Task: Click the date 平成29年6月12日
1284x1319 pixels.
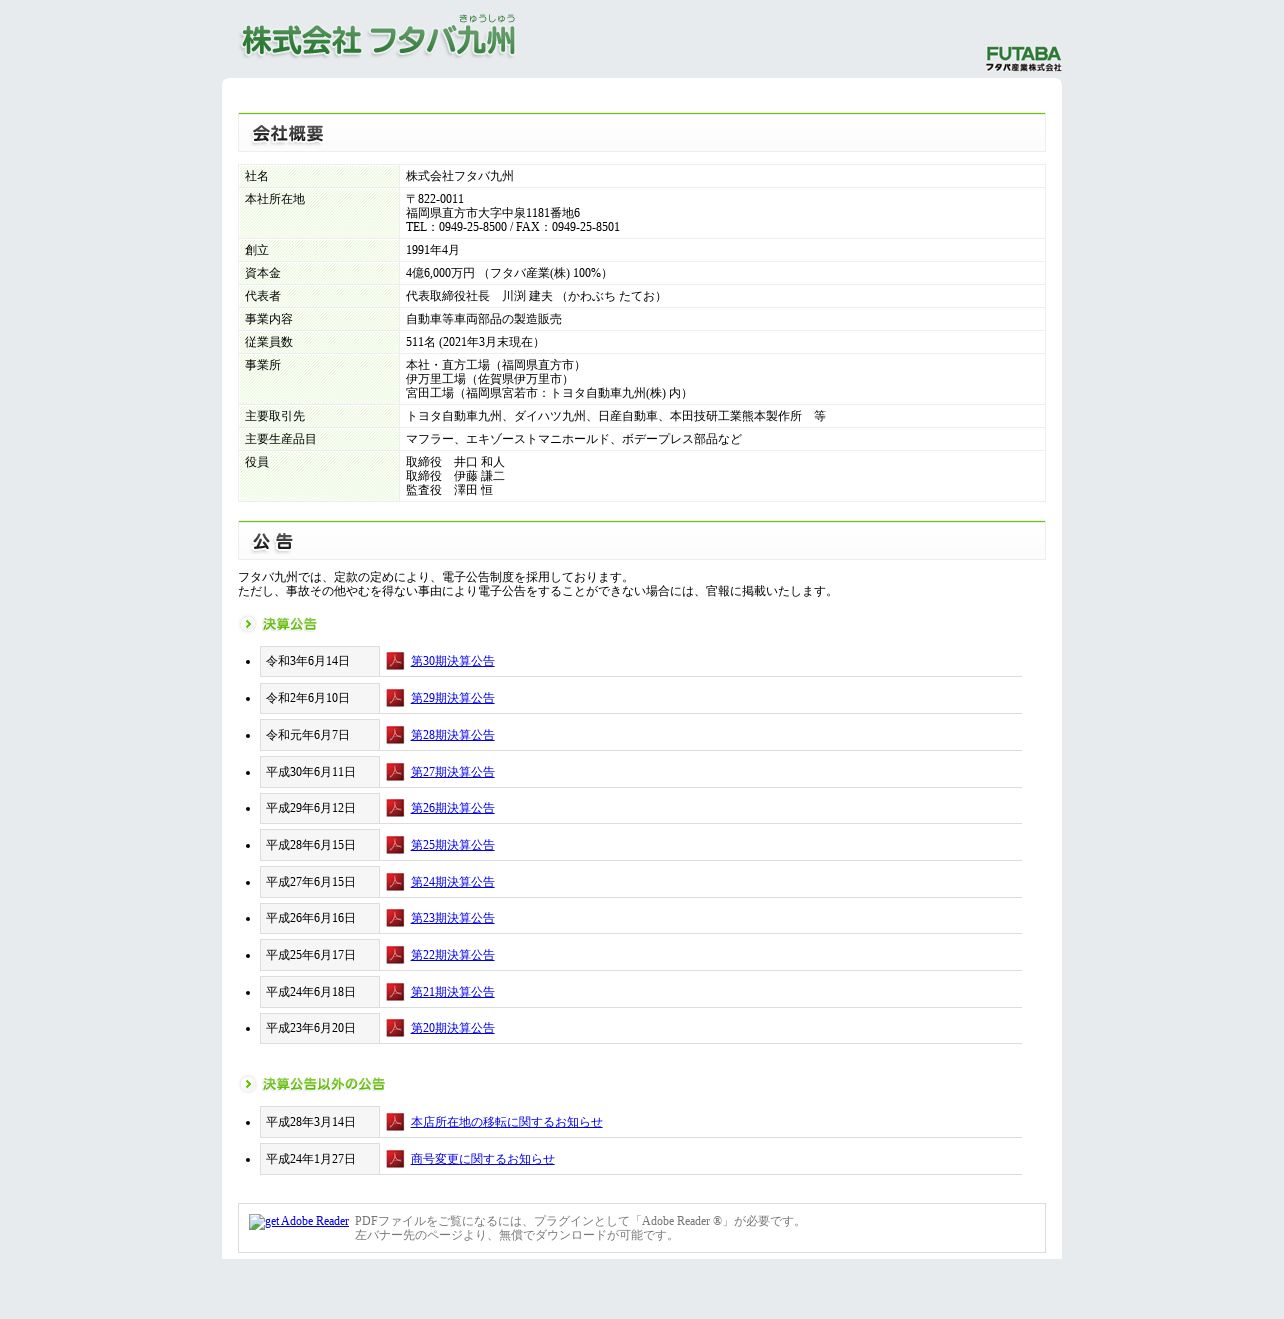Action: click(x=311, y=808)
